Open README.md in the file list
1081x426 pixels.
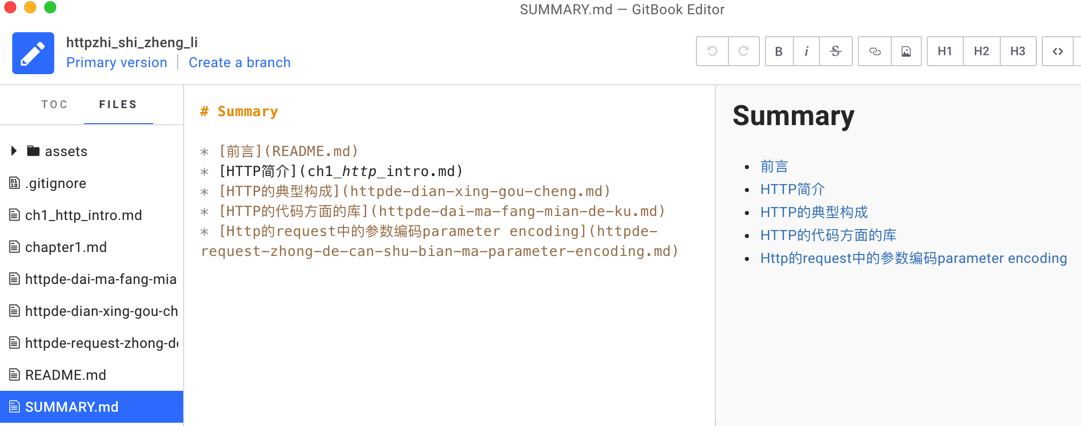click(65, 375)
